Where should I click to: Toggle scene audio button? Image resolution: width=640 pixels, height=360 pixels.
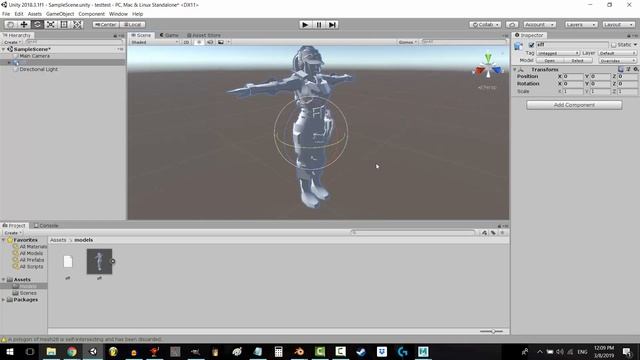coord(210,42)
